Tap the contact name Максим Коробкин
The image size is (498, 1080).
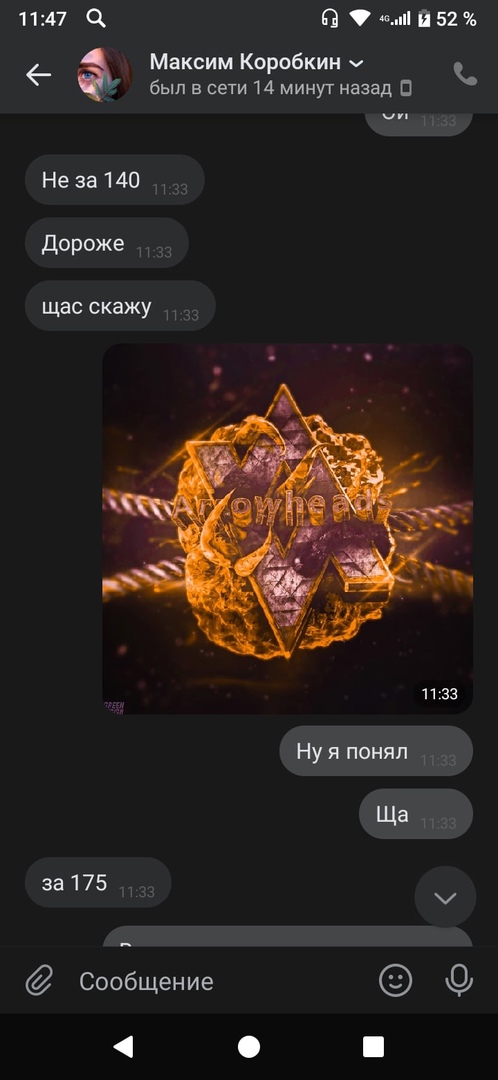click(245, 62)
